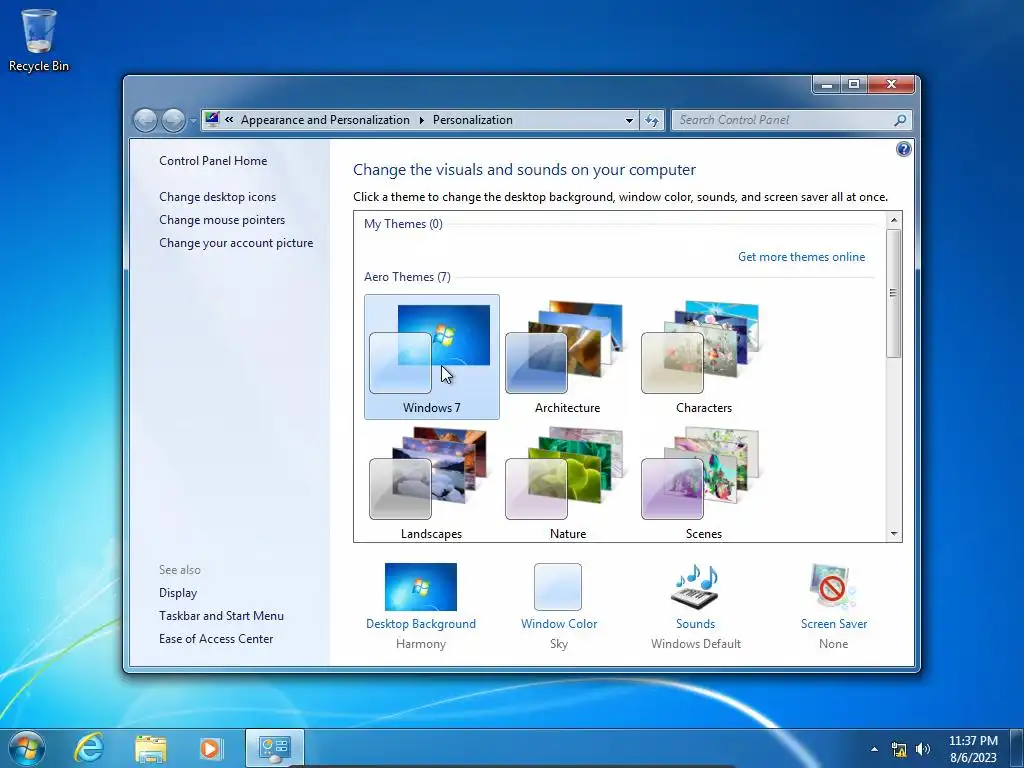Click Show desktop button at taskbar end
The image size is (1024, 768).
tap(1017, 748)
